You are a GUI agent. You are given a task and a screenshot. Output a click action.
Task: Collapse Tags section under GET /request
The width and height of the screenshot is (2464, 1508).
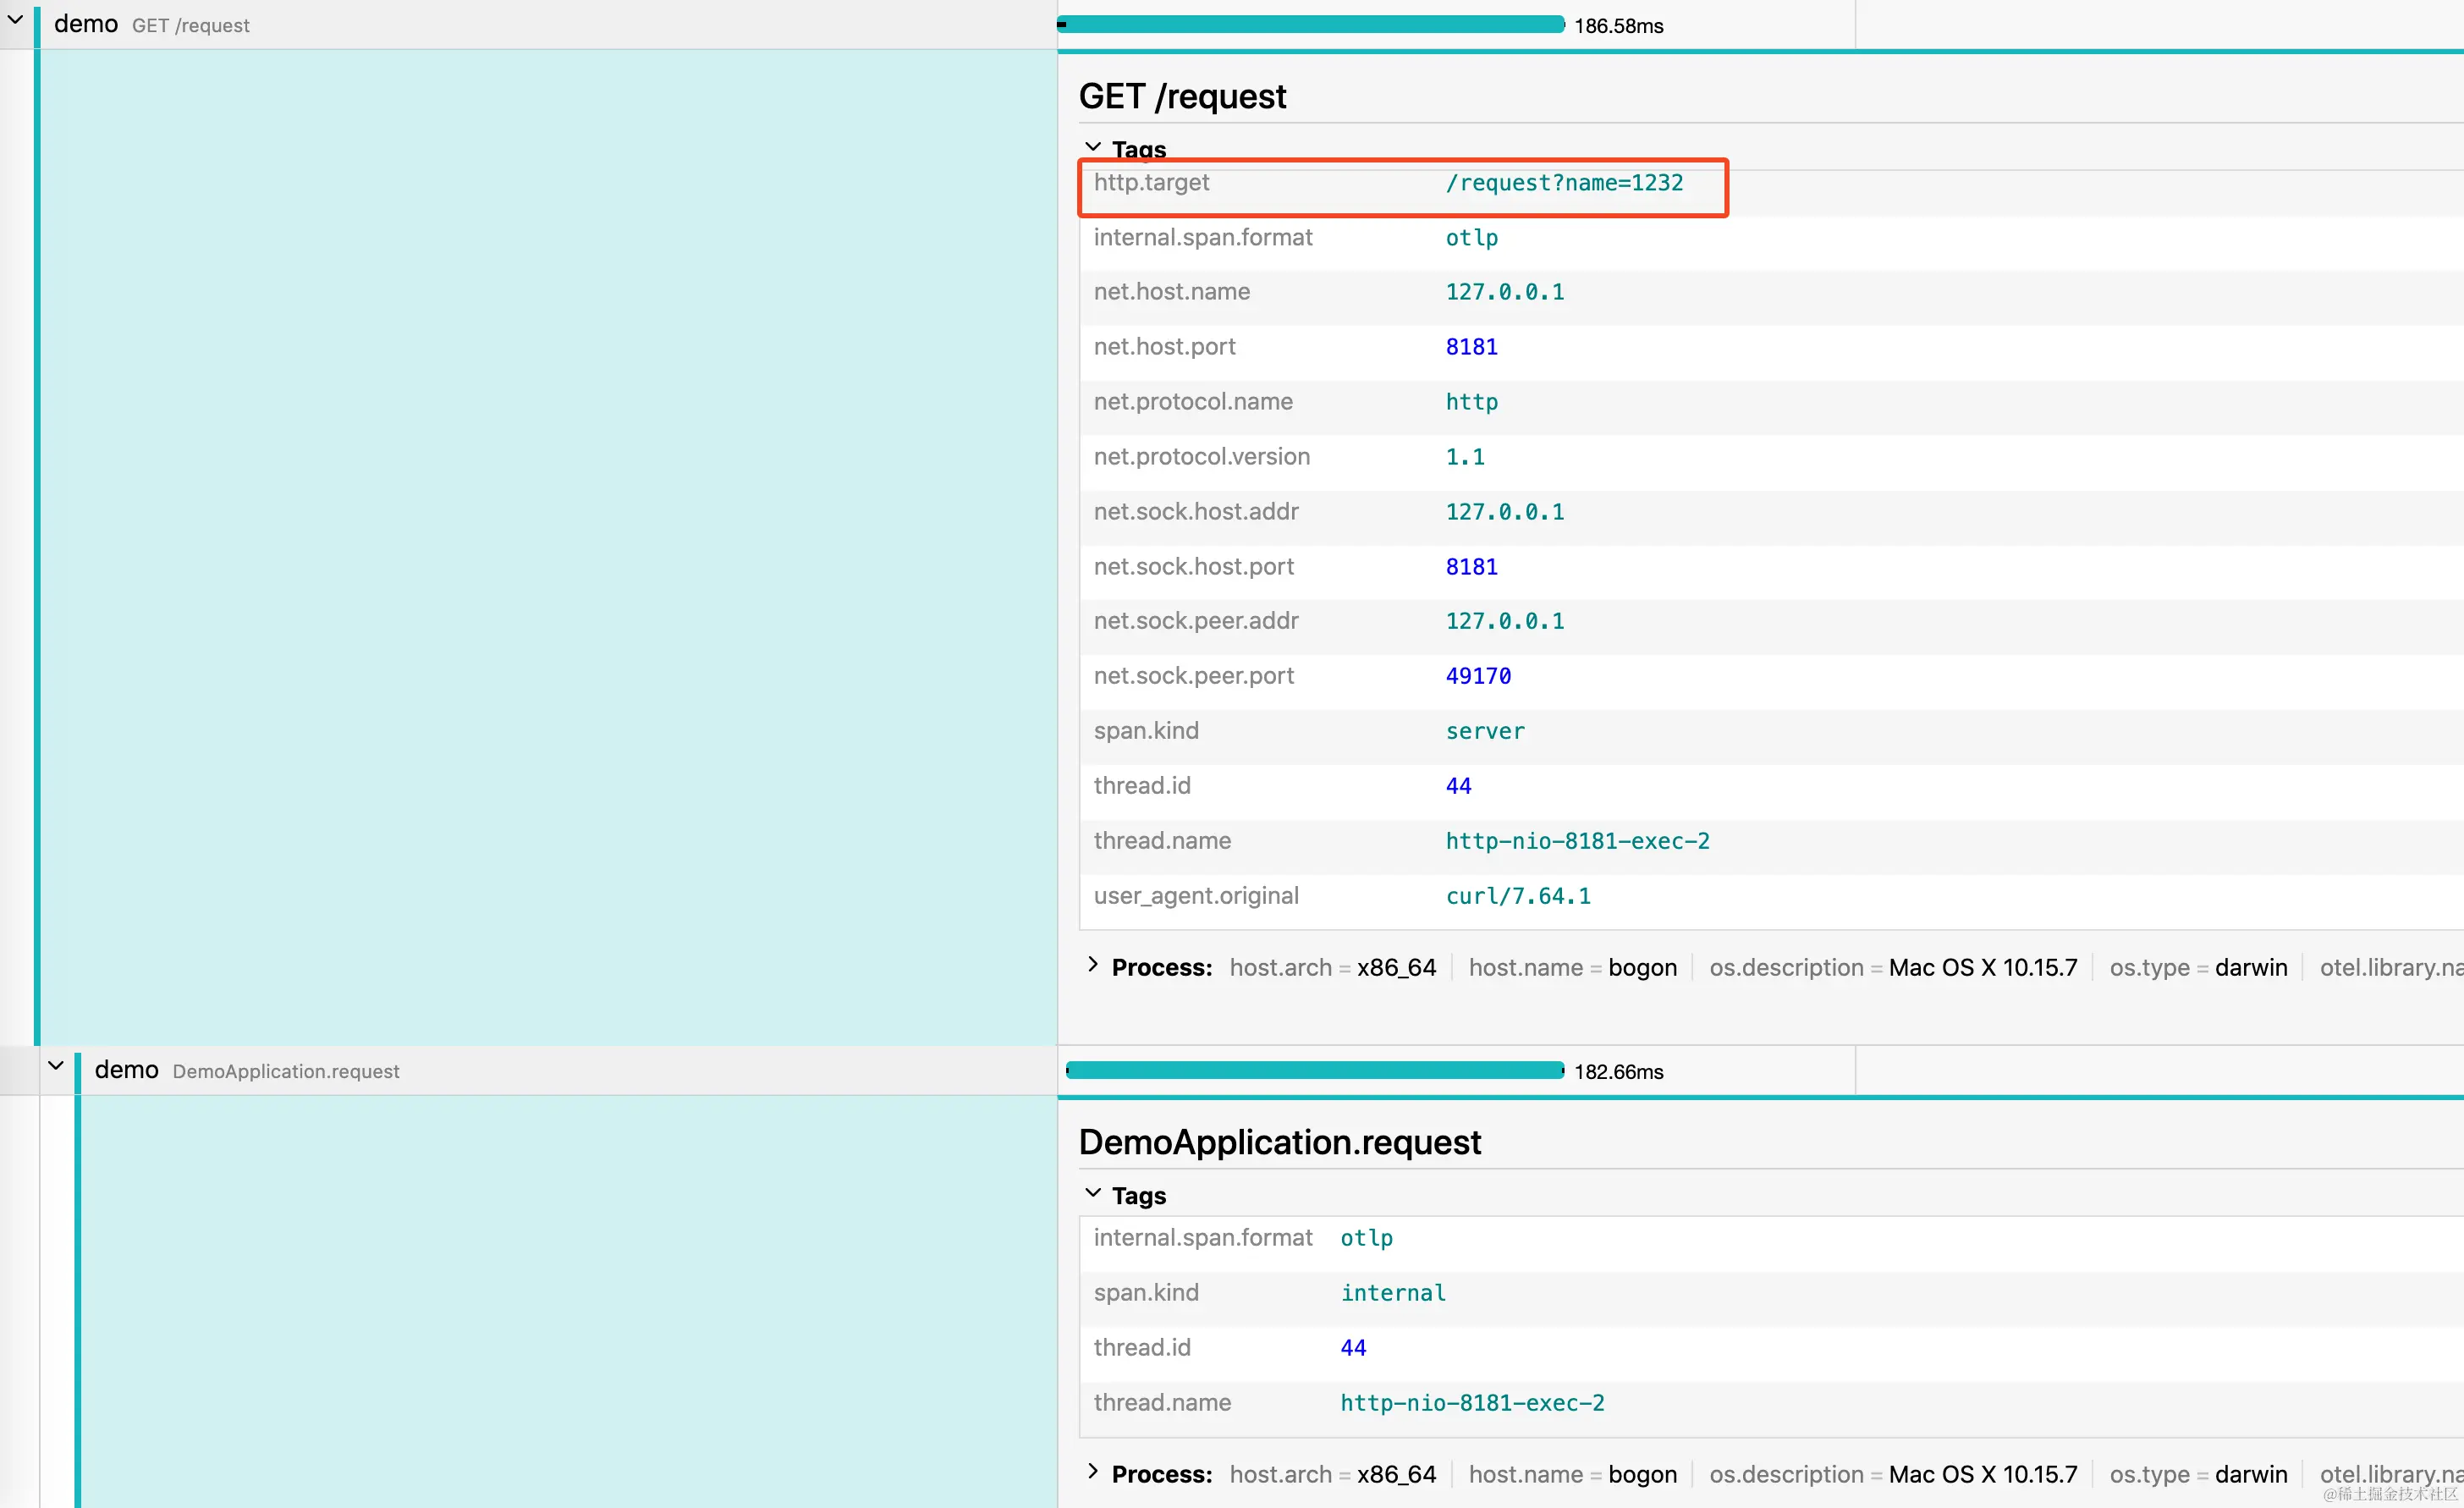[1093, 148]
